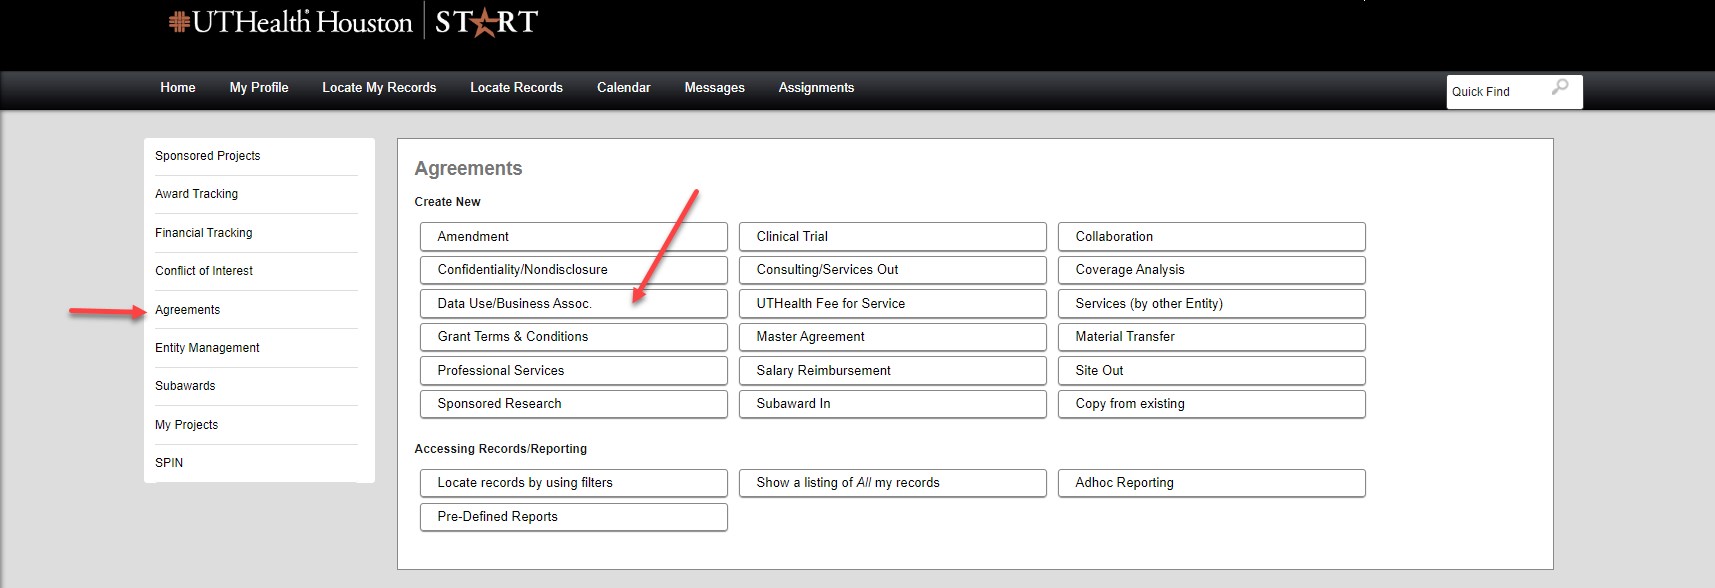
Task: Click the Material Transfer button
Action: [1211, 337]
